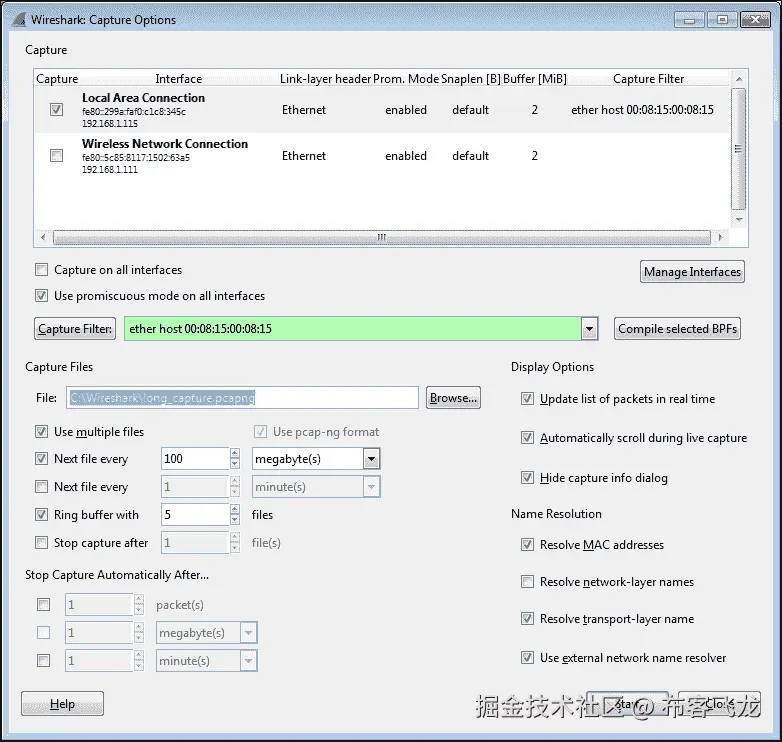Image resolution: width=782 pixels, height=742 pixels.
Task: Click scroll up arrow of interface list
Action: coord(739,79)
